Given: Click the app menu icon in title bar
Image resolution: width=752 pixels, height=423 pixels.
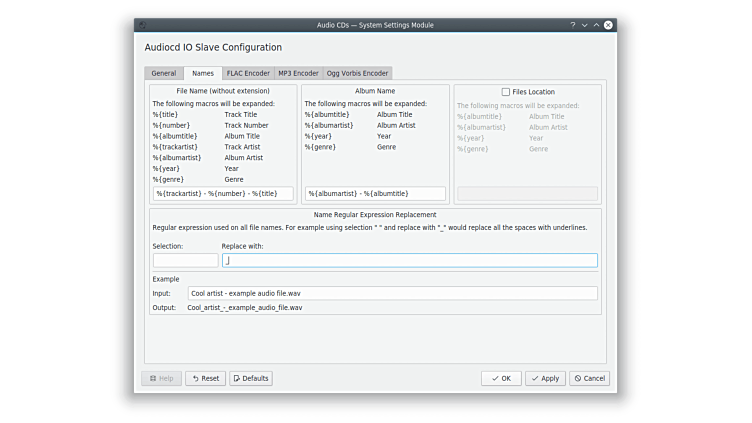Looking at the screenshot, I should [x=143, y=24].
